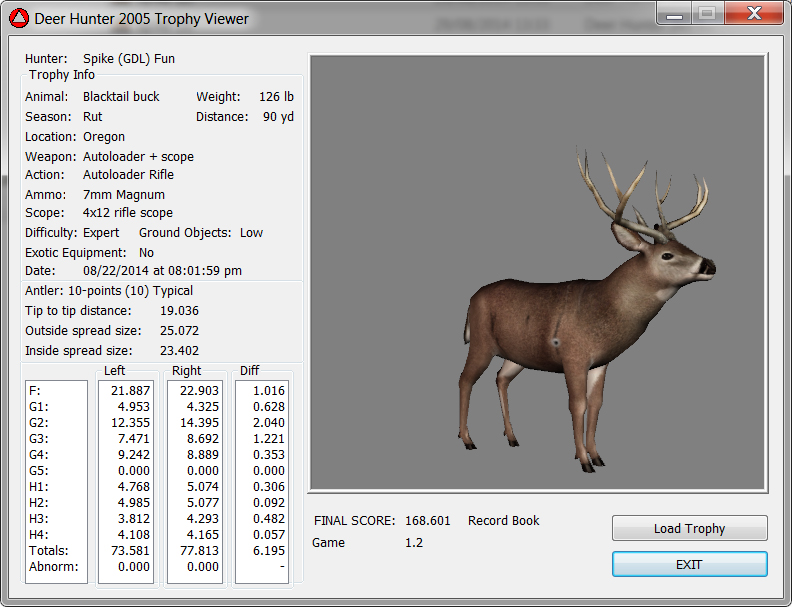
Task: Click the disabled maximize button
Action: (707, 14)
